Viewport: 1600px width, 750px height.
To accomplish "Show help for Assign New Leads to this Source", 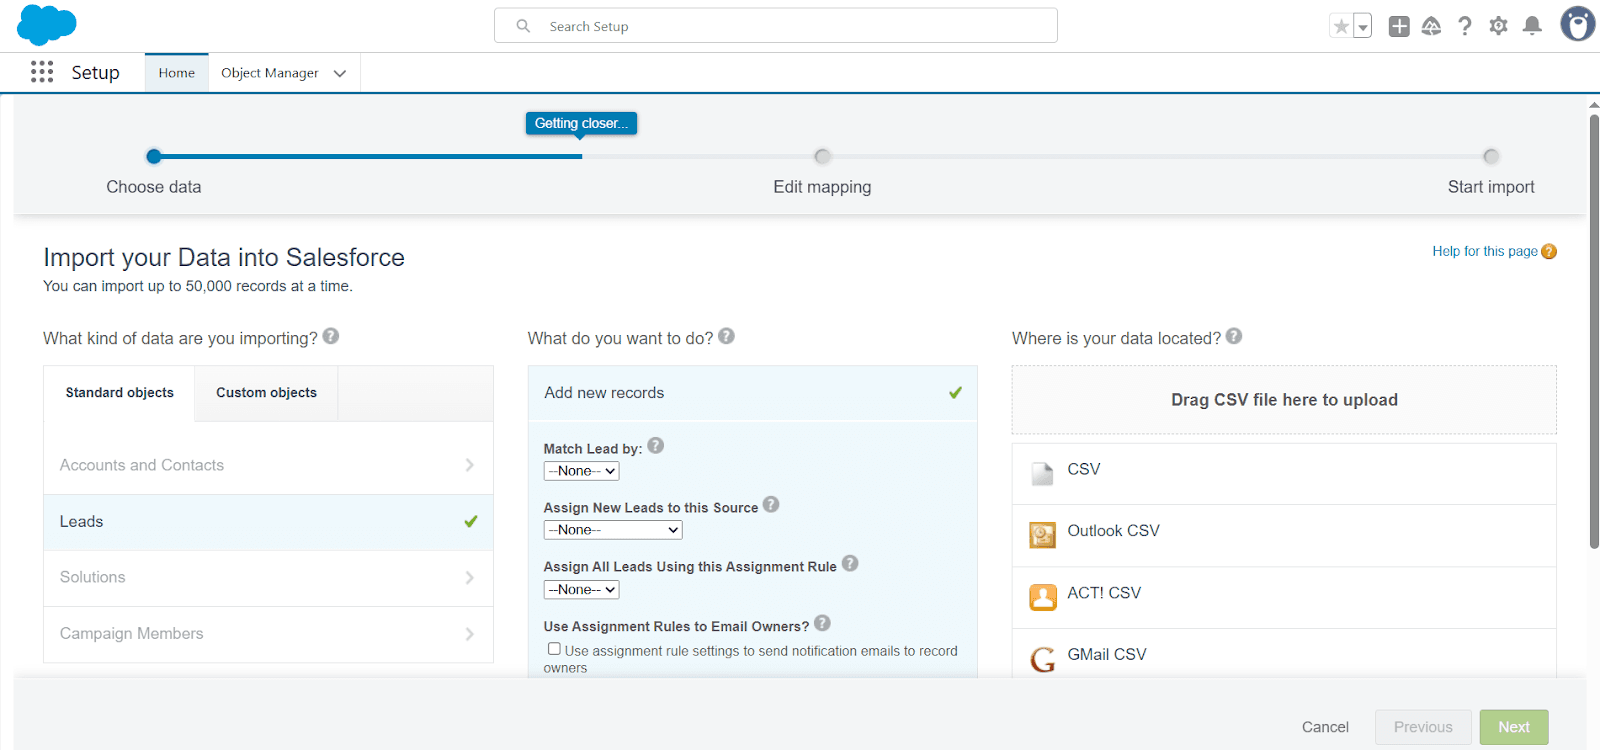I will (x=771, y=505).
